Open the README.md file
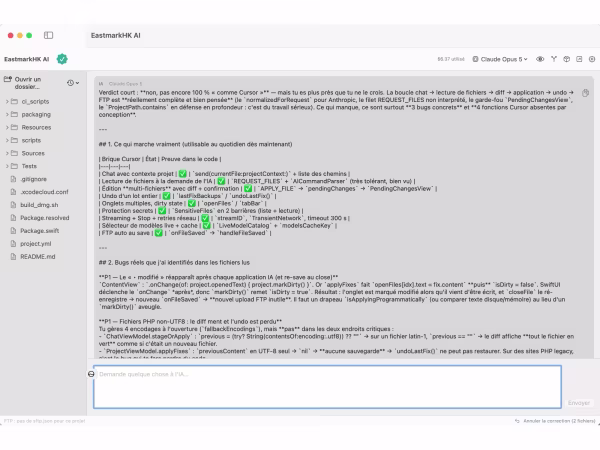This screenshot has height=450, width=600. click(38, 257)
